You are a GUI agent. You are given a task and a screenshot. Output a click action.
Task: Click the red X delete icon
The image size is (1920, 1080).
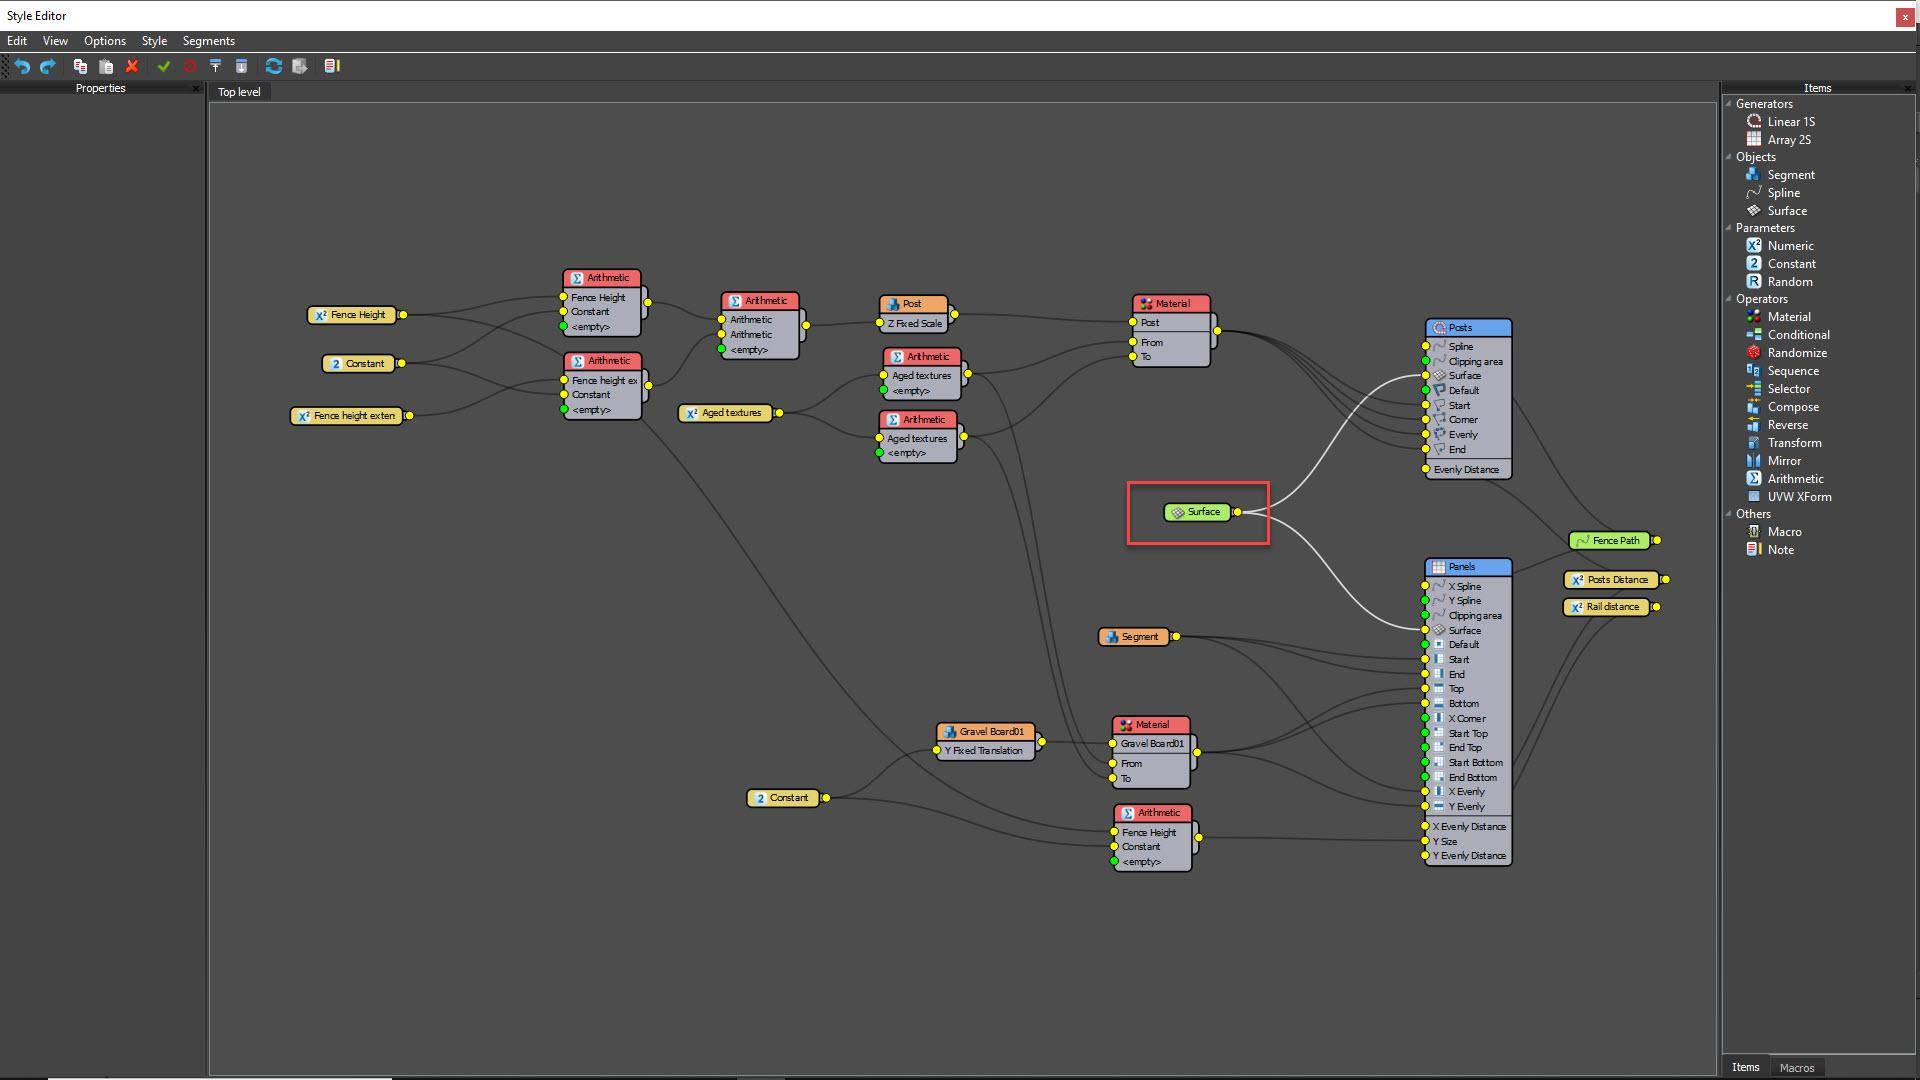coord(132,66)
